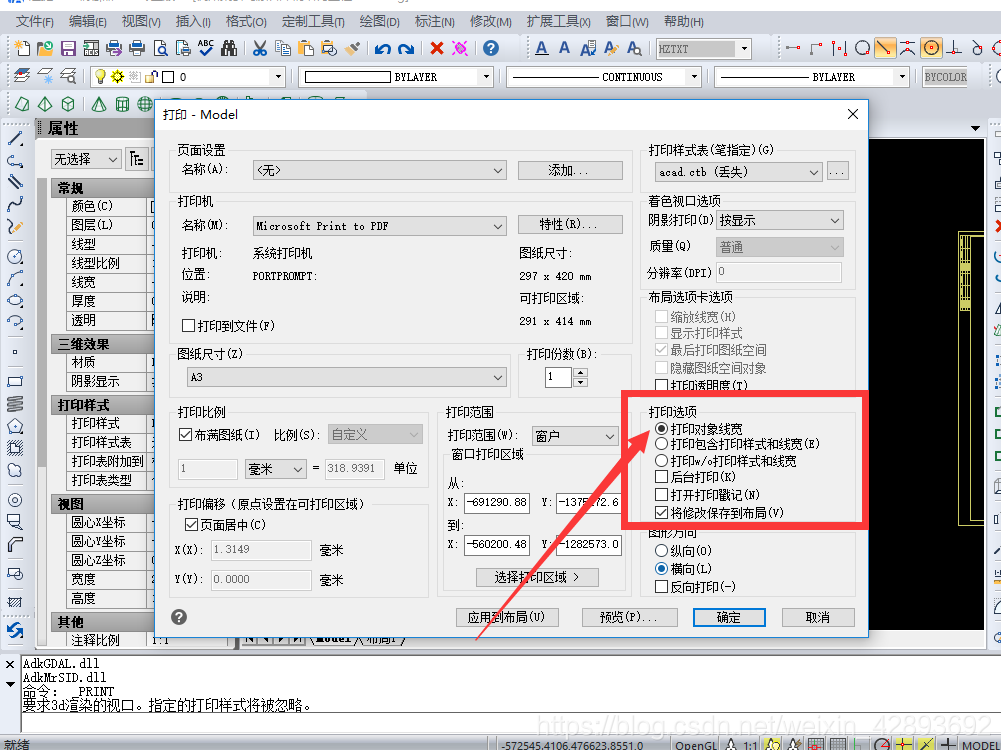The width and height of the screenshot is (1001, 750).
Task: Open 无选择 dropdown in Properties panel
Action: (x=86, y=159)
